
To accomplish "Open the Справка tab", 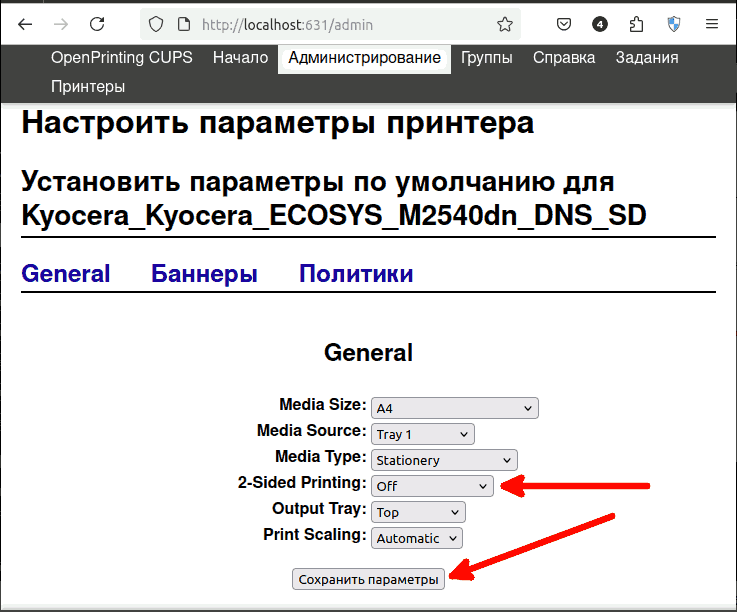I will [564, 58].
